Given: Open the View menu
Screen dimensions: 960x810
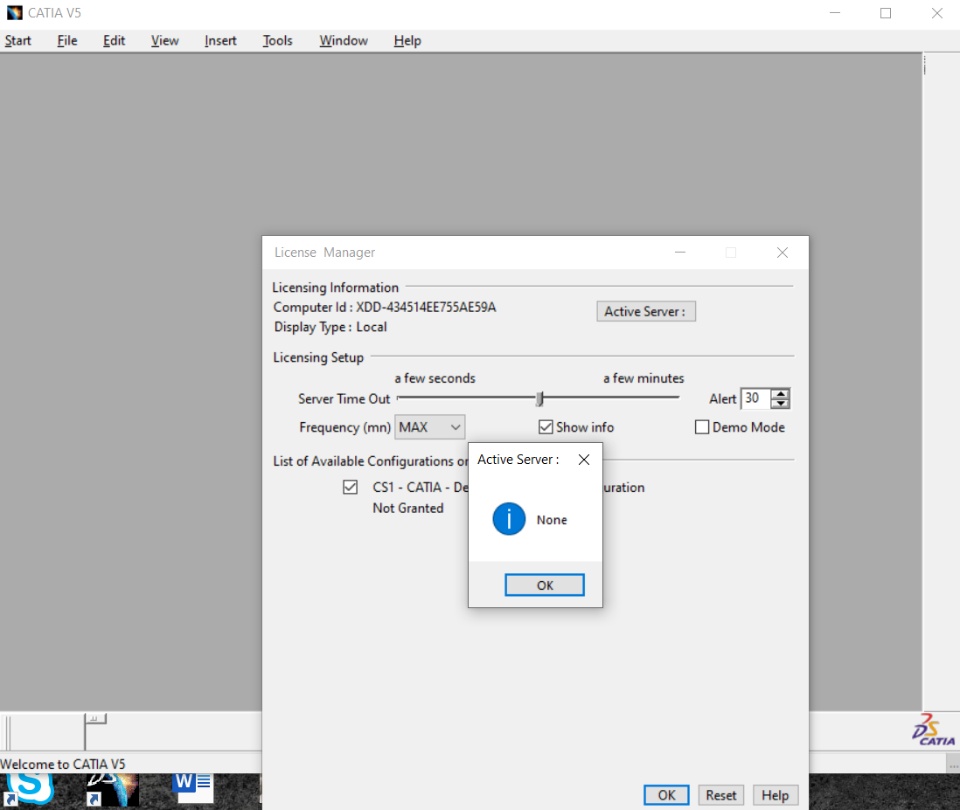Looking at the screenshot, I should click(x=165, y=40).
